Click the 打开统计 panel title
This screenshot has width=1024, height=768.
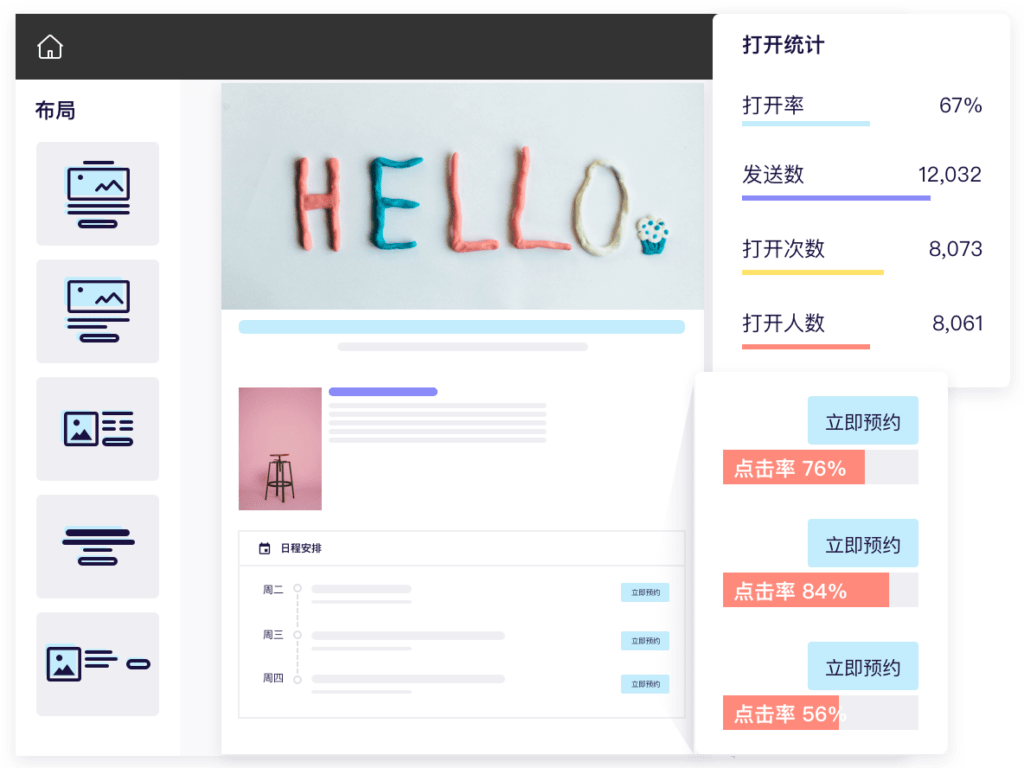[783, 45]
